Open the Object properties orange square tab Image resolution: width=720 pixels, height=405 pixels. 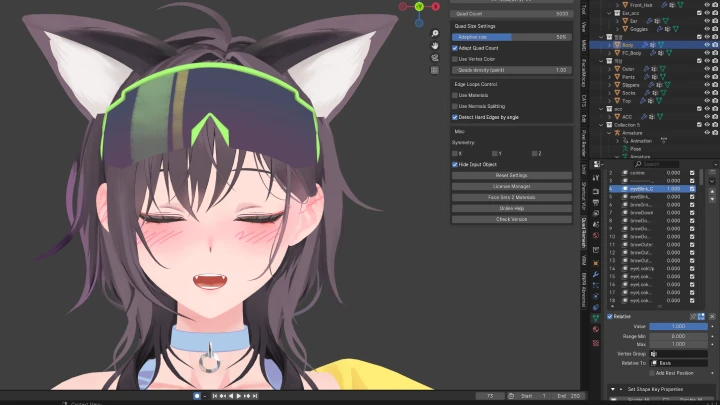tap(596, 263)
